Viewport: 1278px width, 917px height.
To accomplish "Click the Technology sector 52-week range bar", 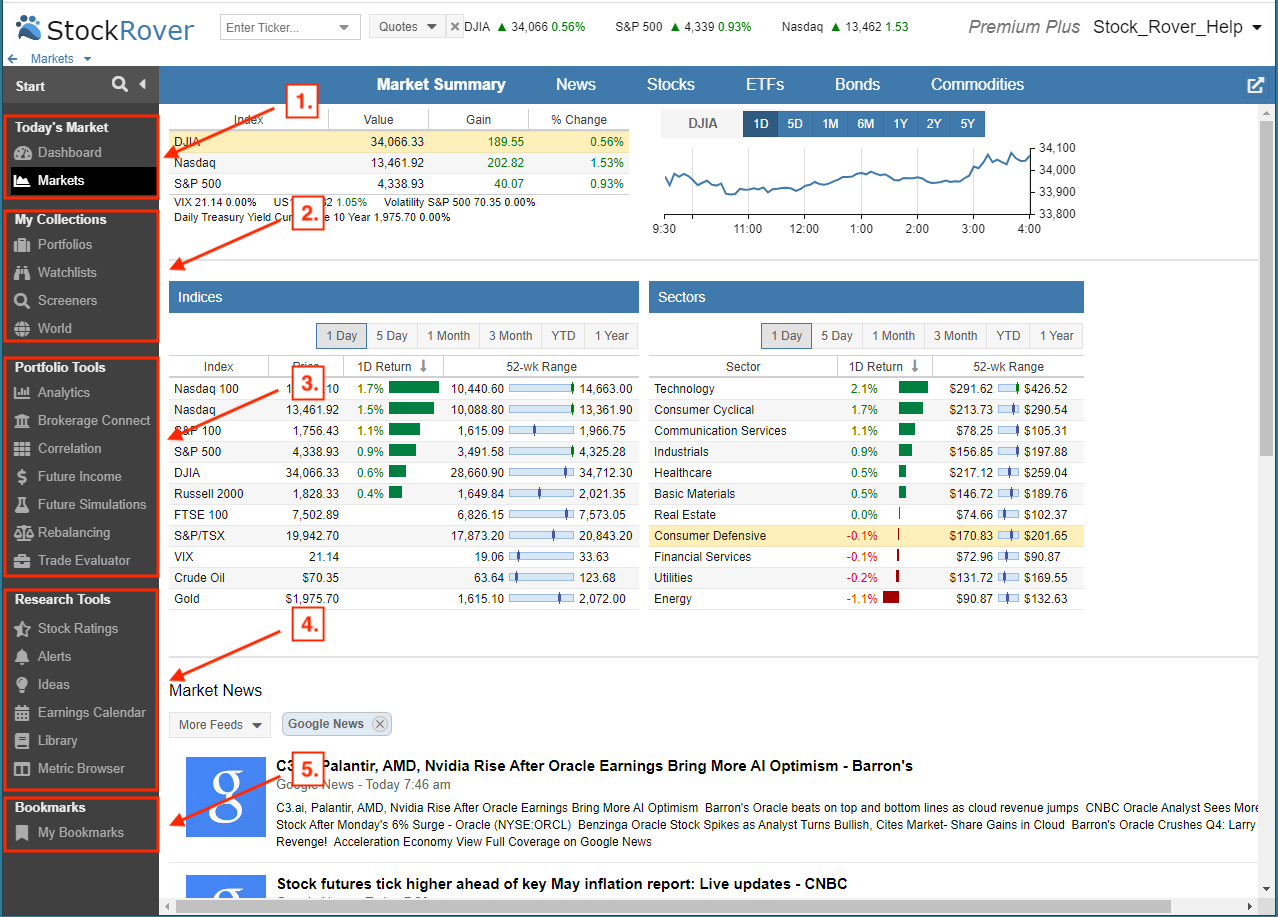I will [1008, 389].
